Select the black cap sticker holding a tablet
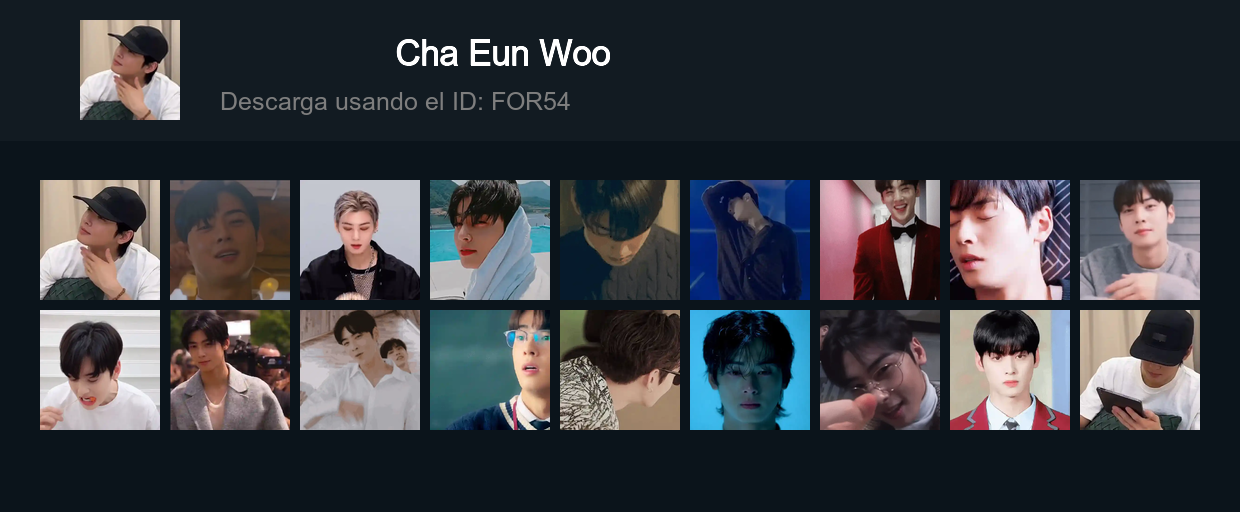Screen dimensions: 1240x512 coord(1140,370)
